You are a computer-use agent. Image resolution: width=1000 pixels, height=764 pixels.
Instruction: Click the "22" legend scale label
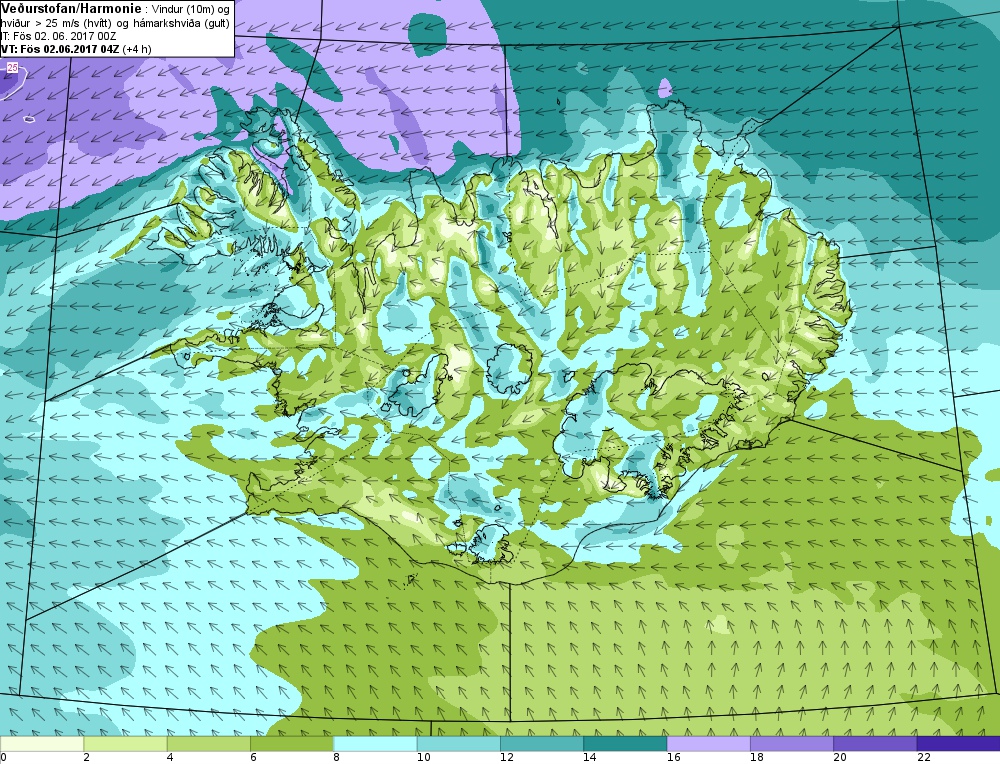pos(923,758)
